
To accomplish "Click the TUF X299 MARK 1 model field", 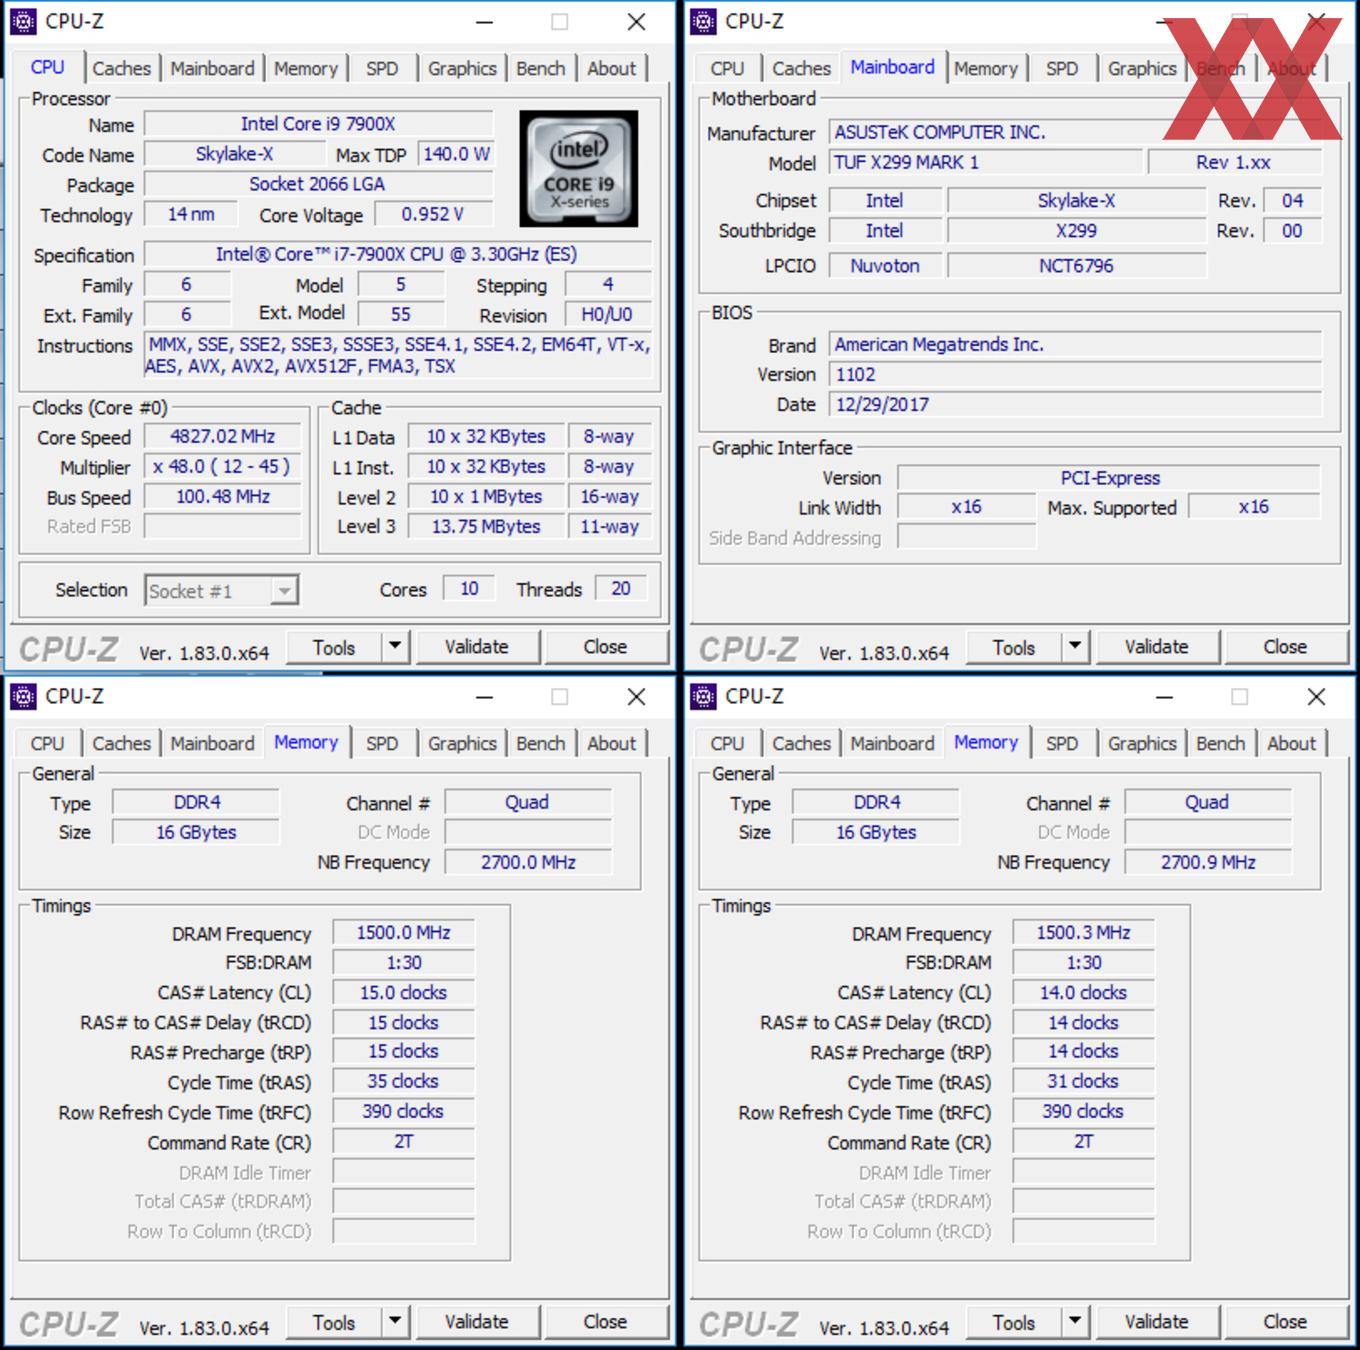I will point(986,162).
